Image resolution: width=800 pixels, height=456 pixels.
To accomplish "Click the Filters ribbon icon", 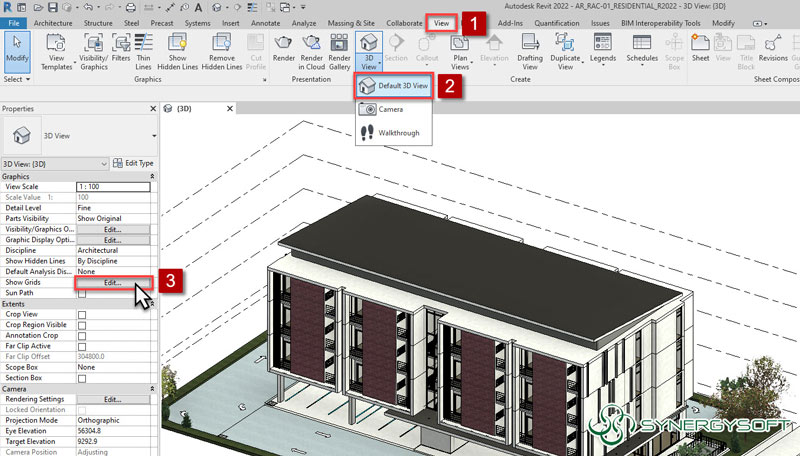I will tap(121, 48).
